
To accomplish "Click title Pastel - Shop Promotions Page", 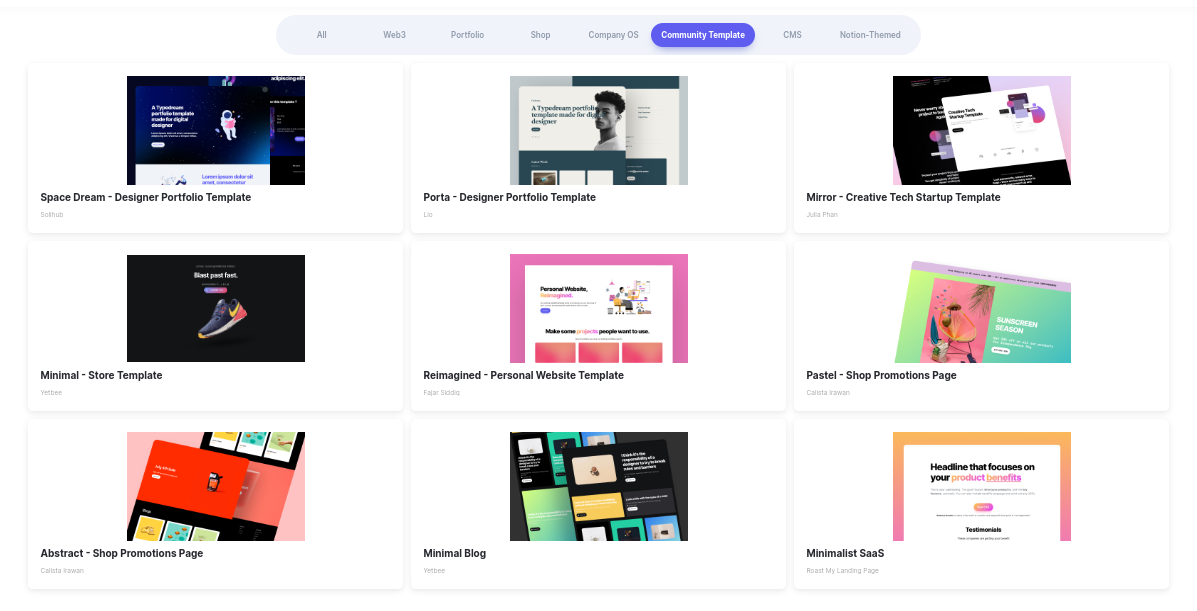I will coord(881,375).
